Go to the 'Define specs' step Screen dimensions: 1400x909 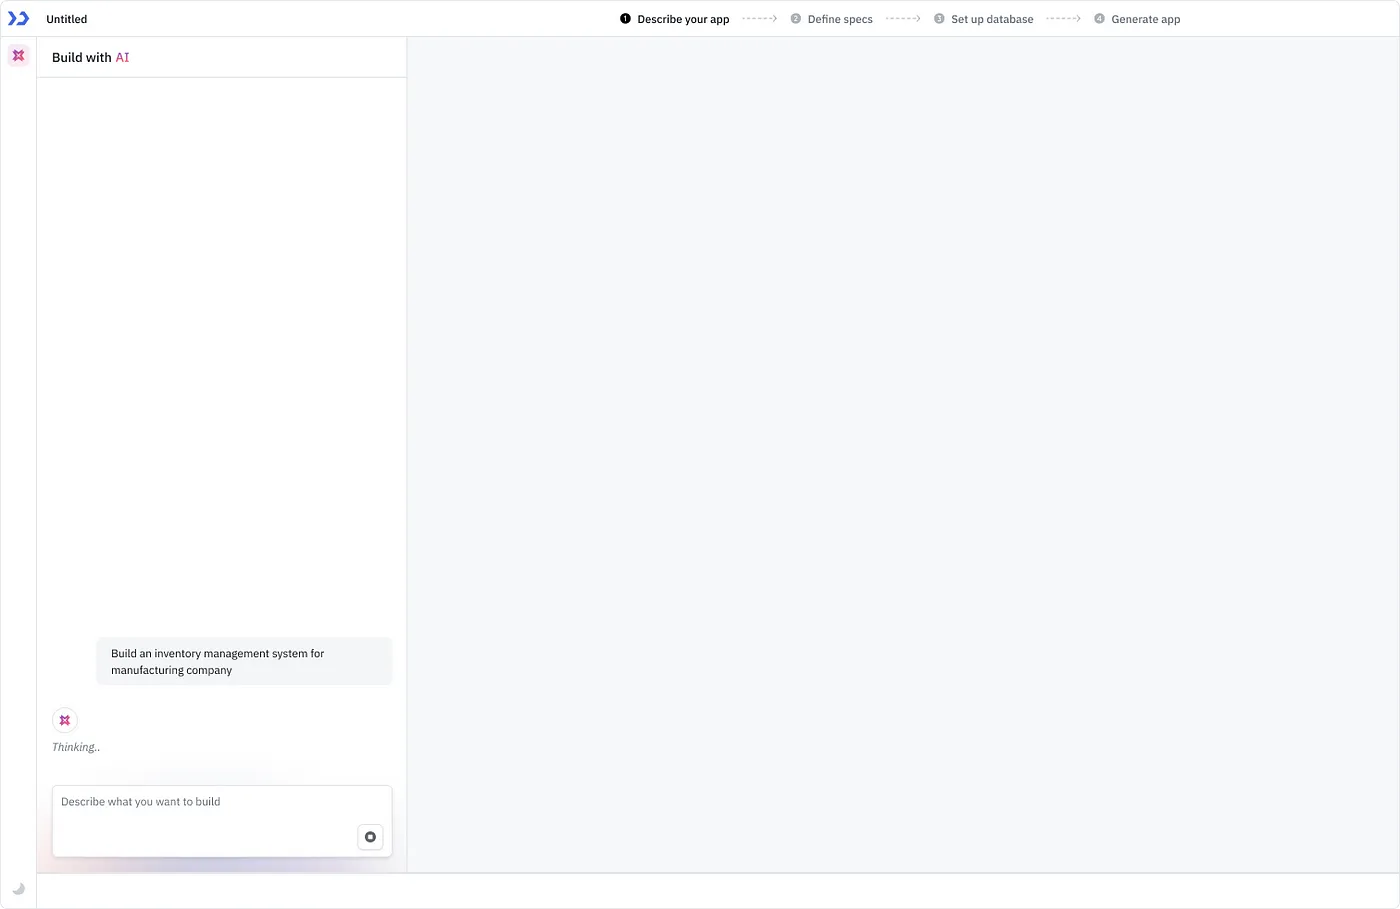[832, 19]
